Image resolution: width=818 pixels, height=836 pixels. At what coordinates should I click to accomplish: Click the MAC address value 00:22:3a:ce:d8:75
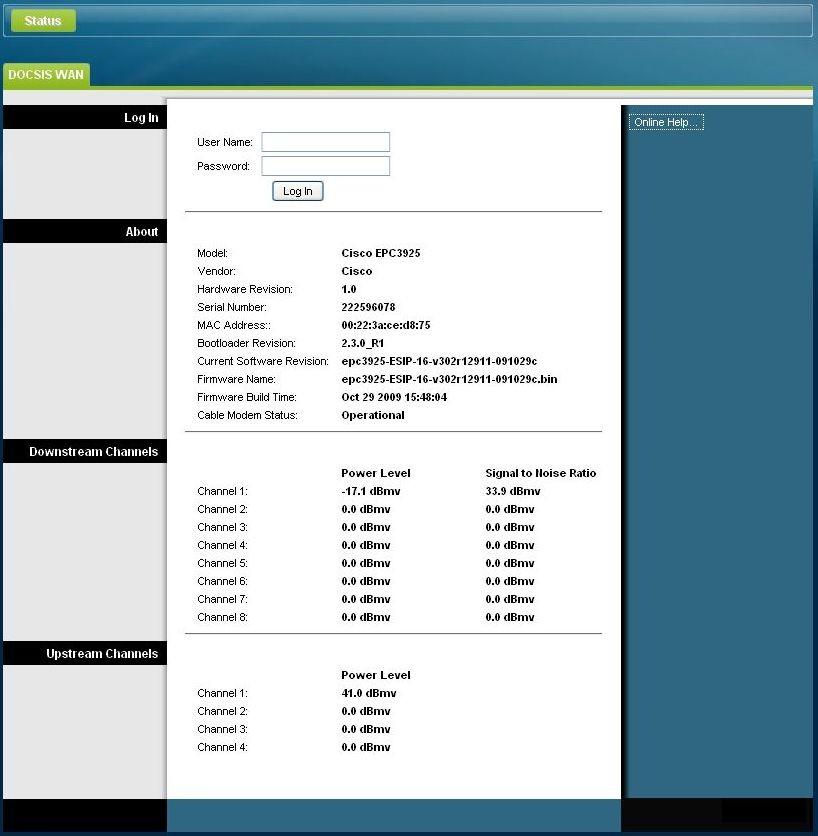[x=386, y=325]
